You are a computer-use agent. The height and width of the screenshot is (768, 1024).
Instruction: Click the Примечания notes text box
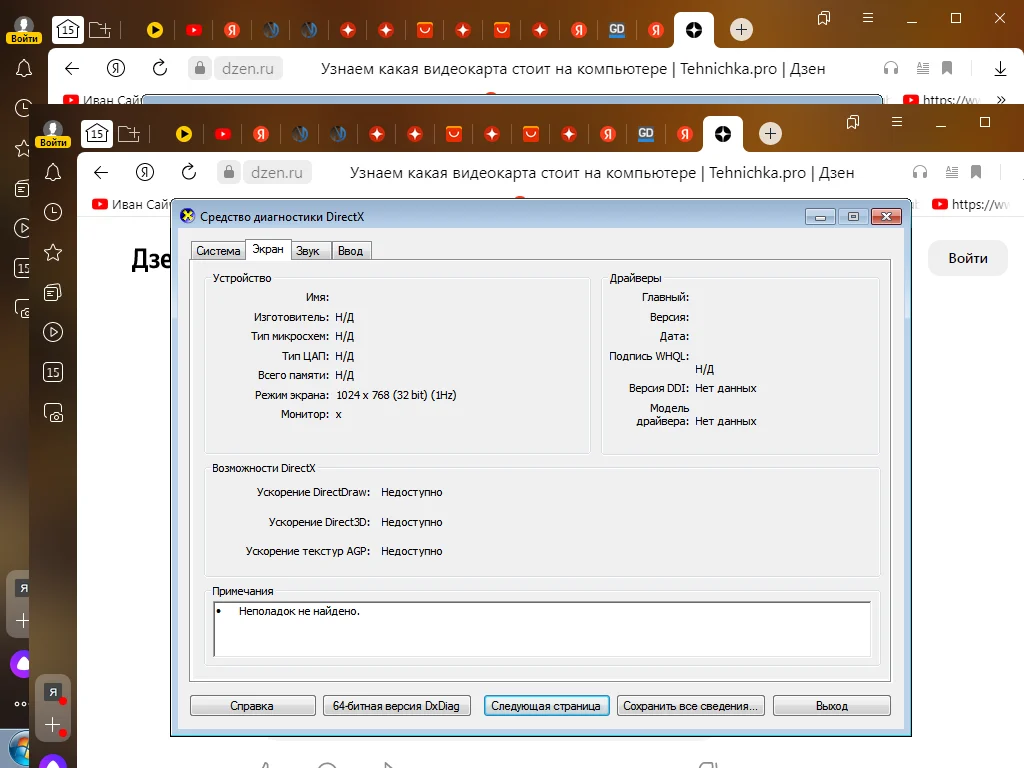[x=542, y=630]
